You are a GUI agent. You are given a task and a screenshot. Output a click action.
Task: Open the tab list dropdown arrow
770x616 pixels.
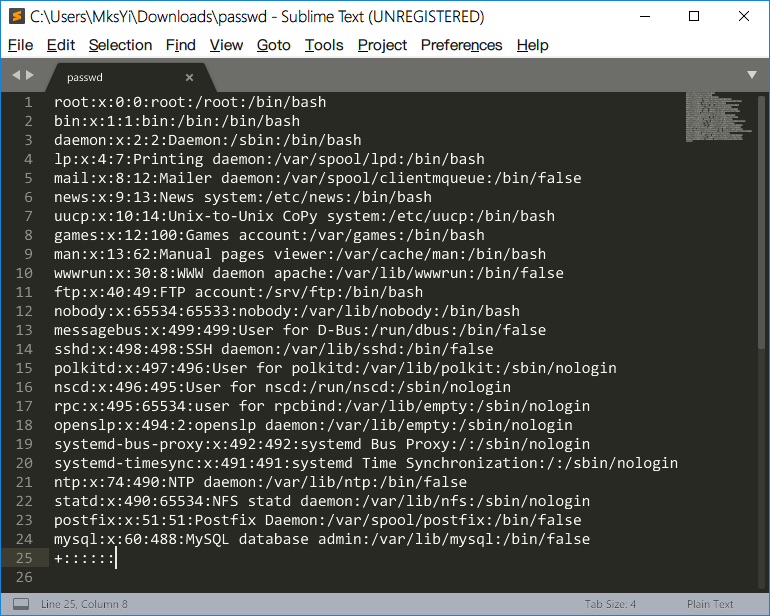click(752, 75)
